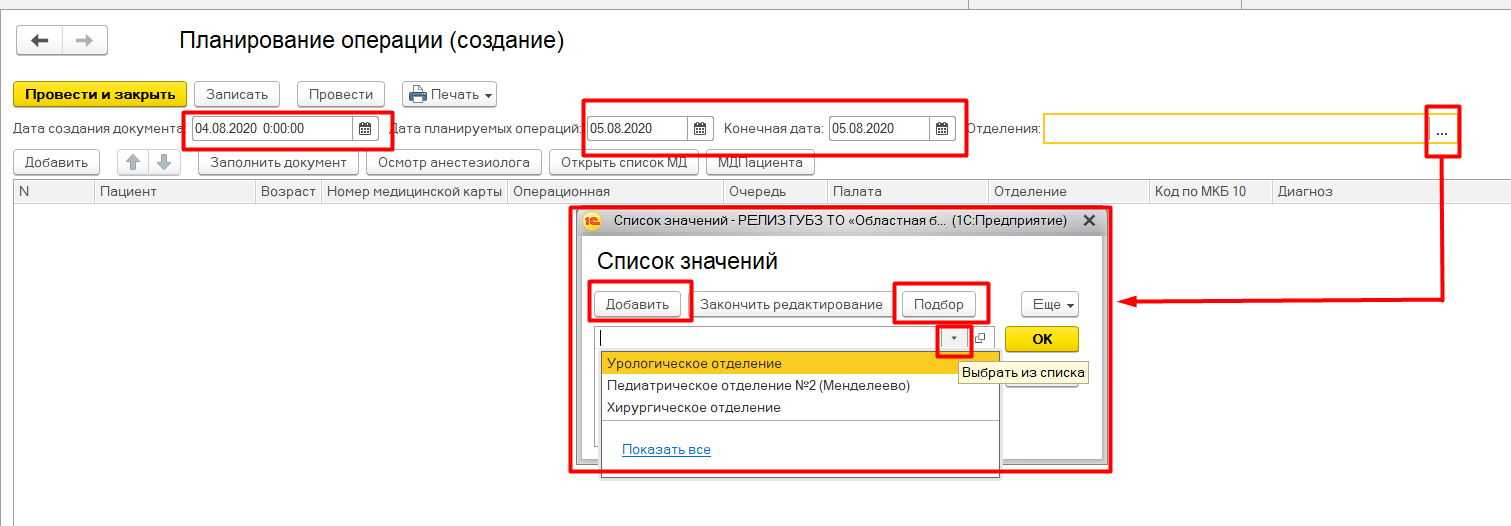The image size is (1511, 526).
Task: Choose Хирургическое отделение in the list
Action: click(694, 407)
